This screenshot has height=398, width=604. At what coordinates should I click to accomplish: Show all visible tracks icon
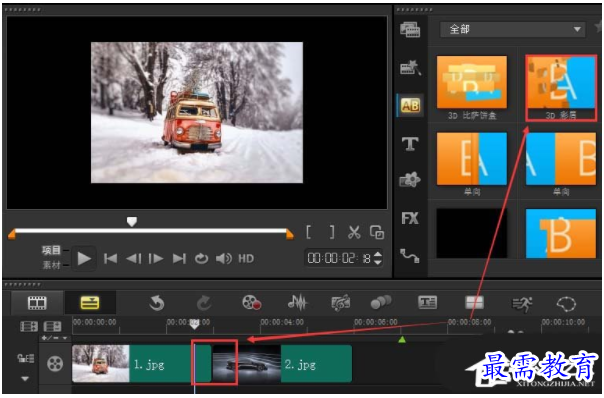(29, 327)
